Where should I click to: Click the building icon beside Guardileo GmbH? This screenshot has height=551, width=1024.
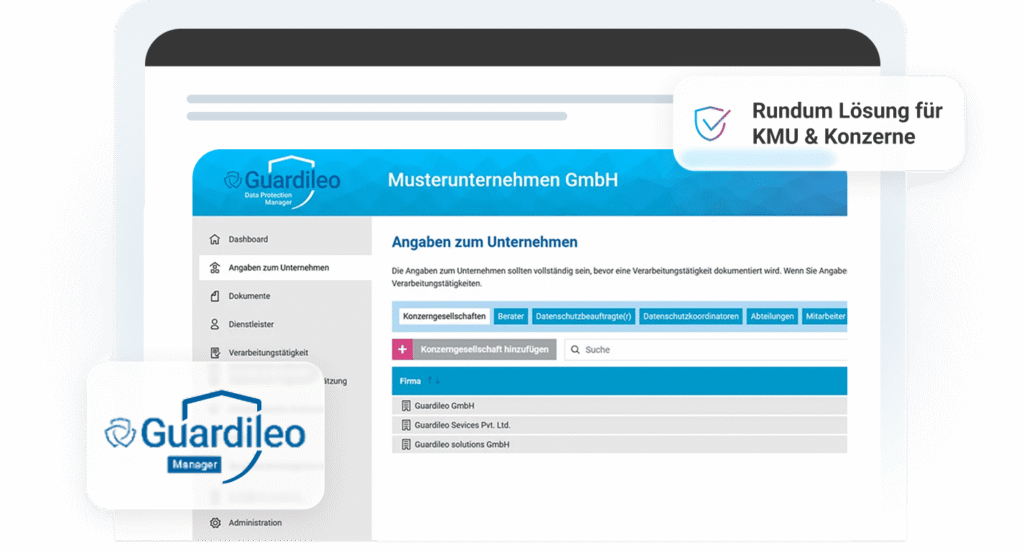[x=406, y=405]
